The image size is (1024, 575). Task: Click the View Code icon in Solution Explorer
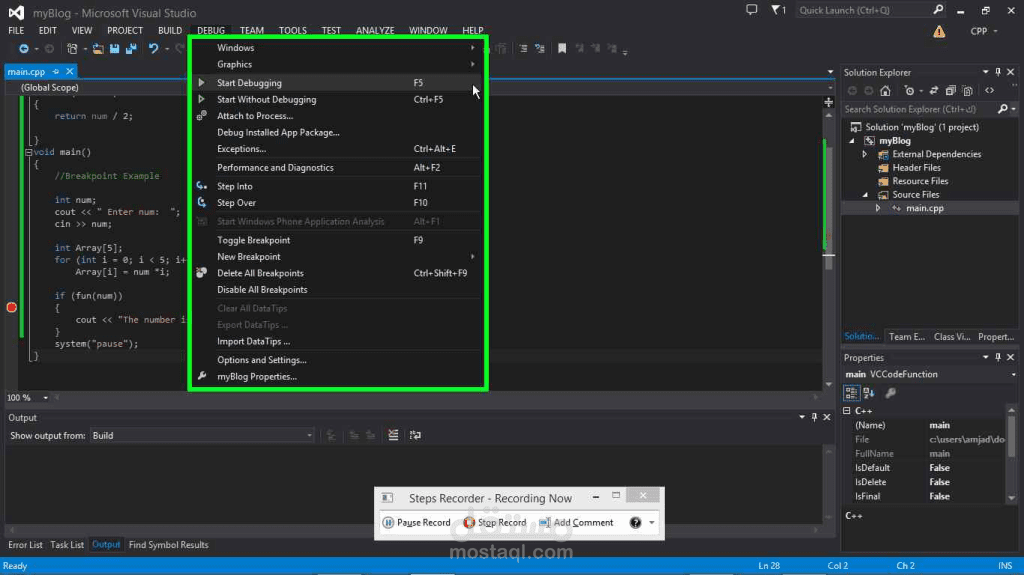pos(989,91)
